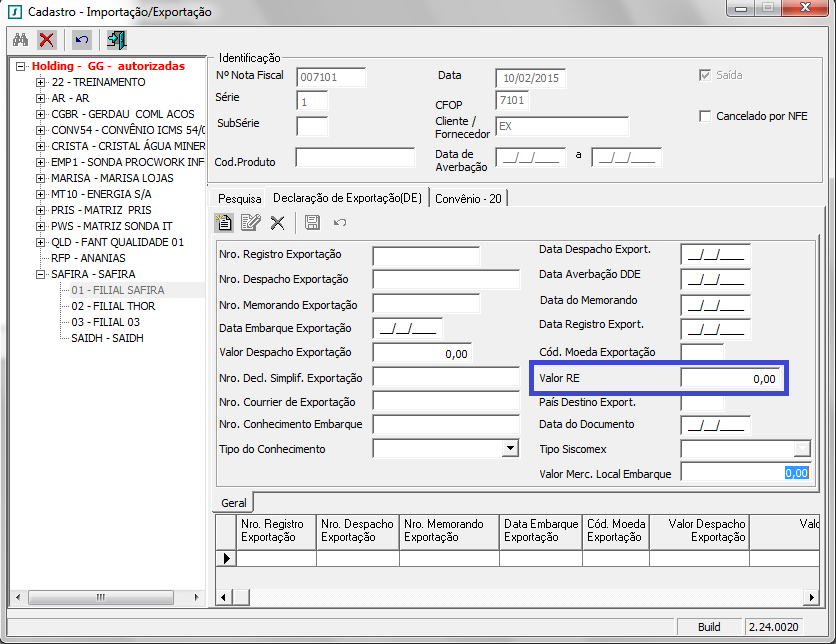Collapse the SAFIRA - SAFIRA tree node
Screen dimensions: 836x644
[41, 274]
